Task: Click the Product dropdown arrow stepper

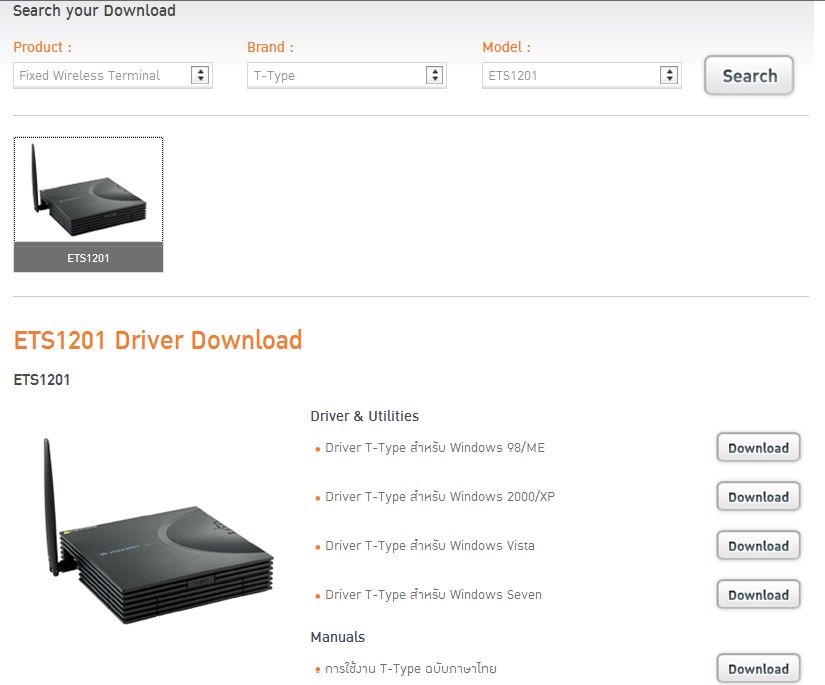Action: 200,75
